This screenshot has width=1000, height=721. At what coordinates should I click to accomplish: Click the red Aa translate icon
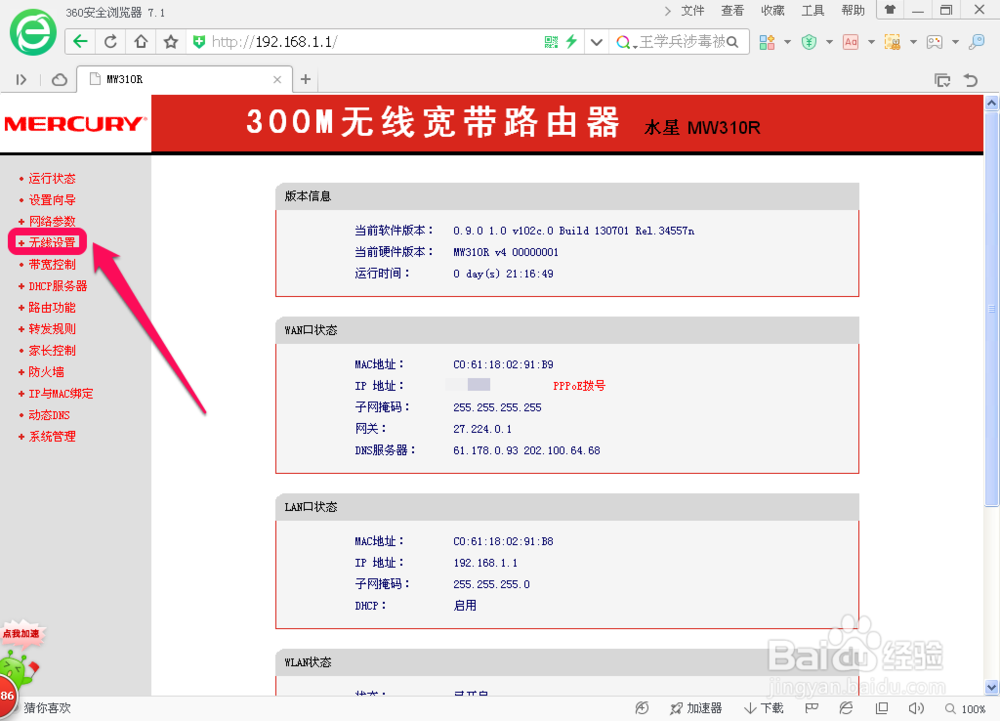tap(851, 42)
